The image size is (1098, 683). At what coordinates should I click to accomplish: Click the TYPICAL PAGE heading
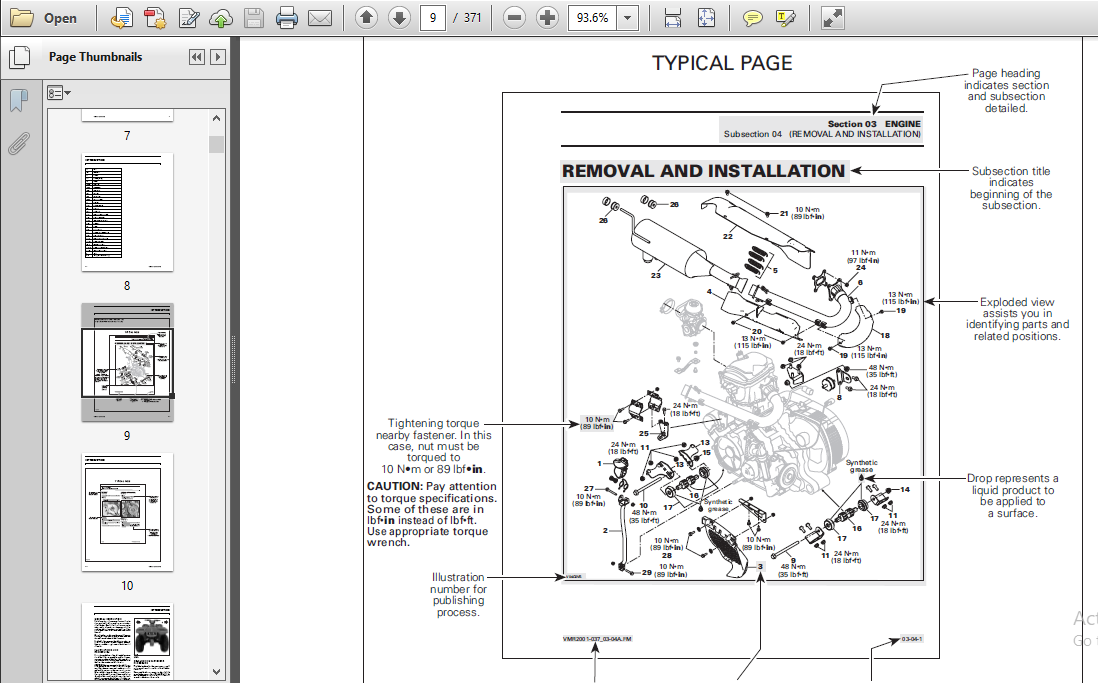(x=722, y=64)
